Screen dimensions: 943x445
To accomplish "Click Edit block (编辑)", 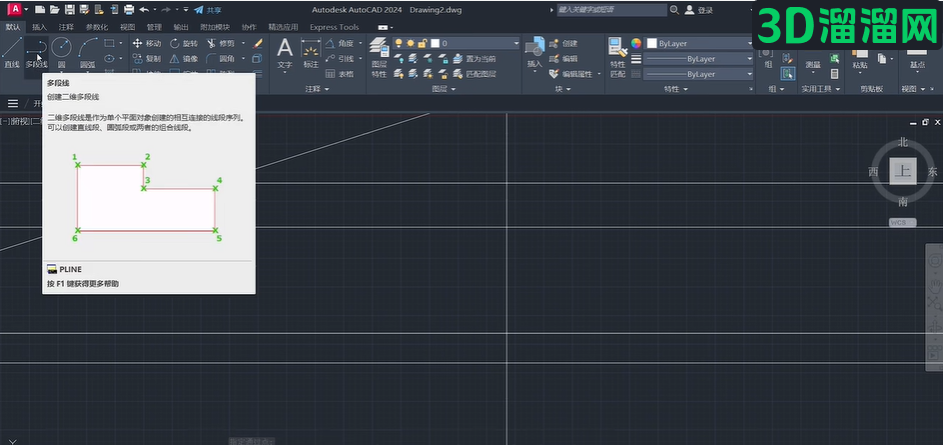I will (564, 58).
